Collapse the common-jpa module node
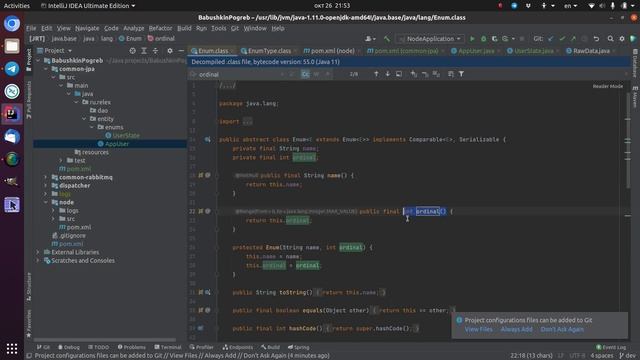640x360 pixels. coord(46,69)
